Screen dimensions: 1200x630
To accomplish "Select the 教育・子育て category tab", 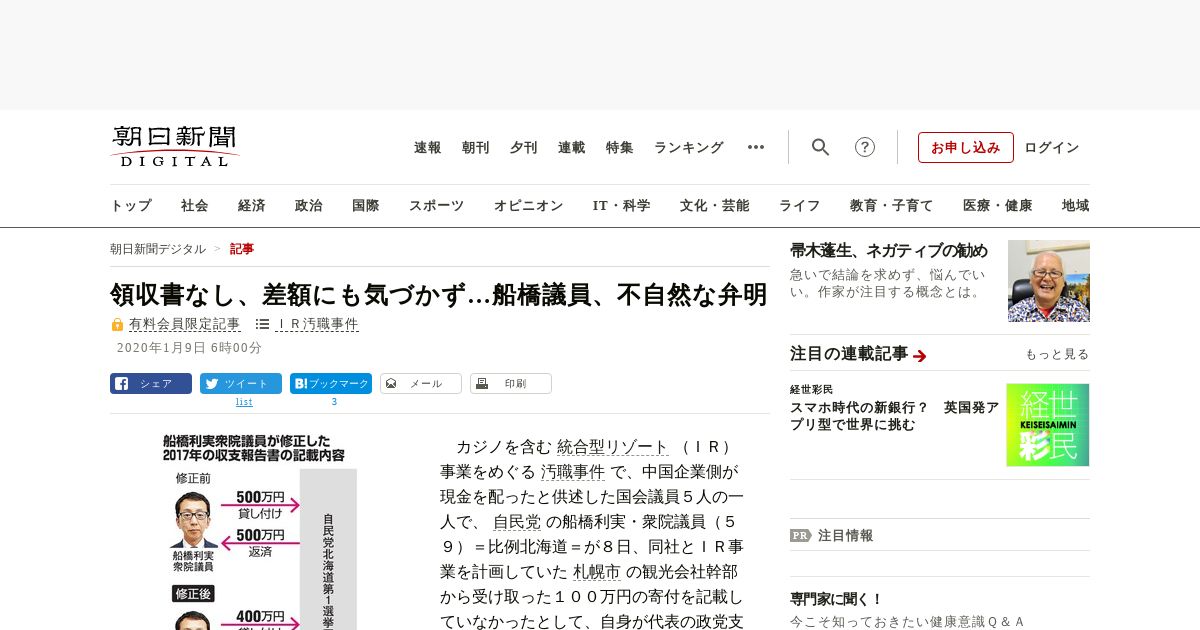I will [x=892, y=205].
